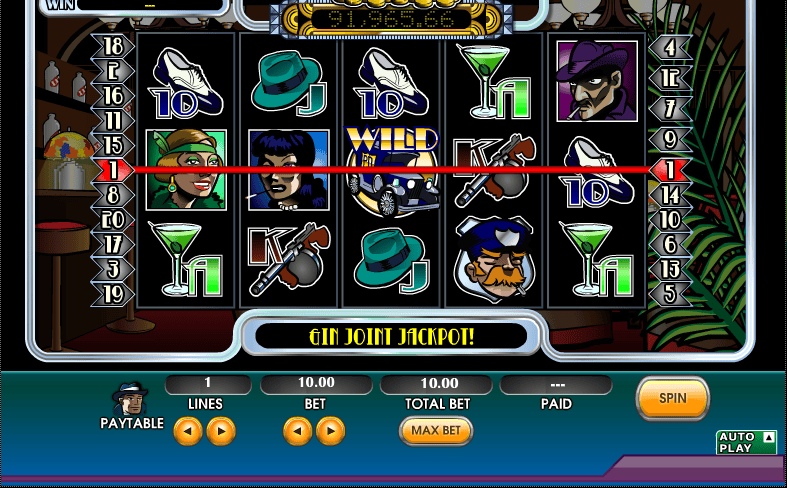787x488 pixels.
Task: Click the Gin Joint Jackpot banner
Action: tap(391, 337)
